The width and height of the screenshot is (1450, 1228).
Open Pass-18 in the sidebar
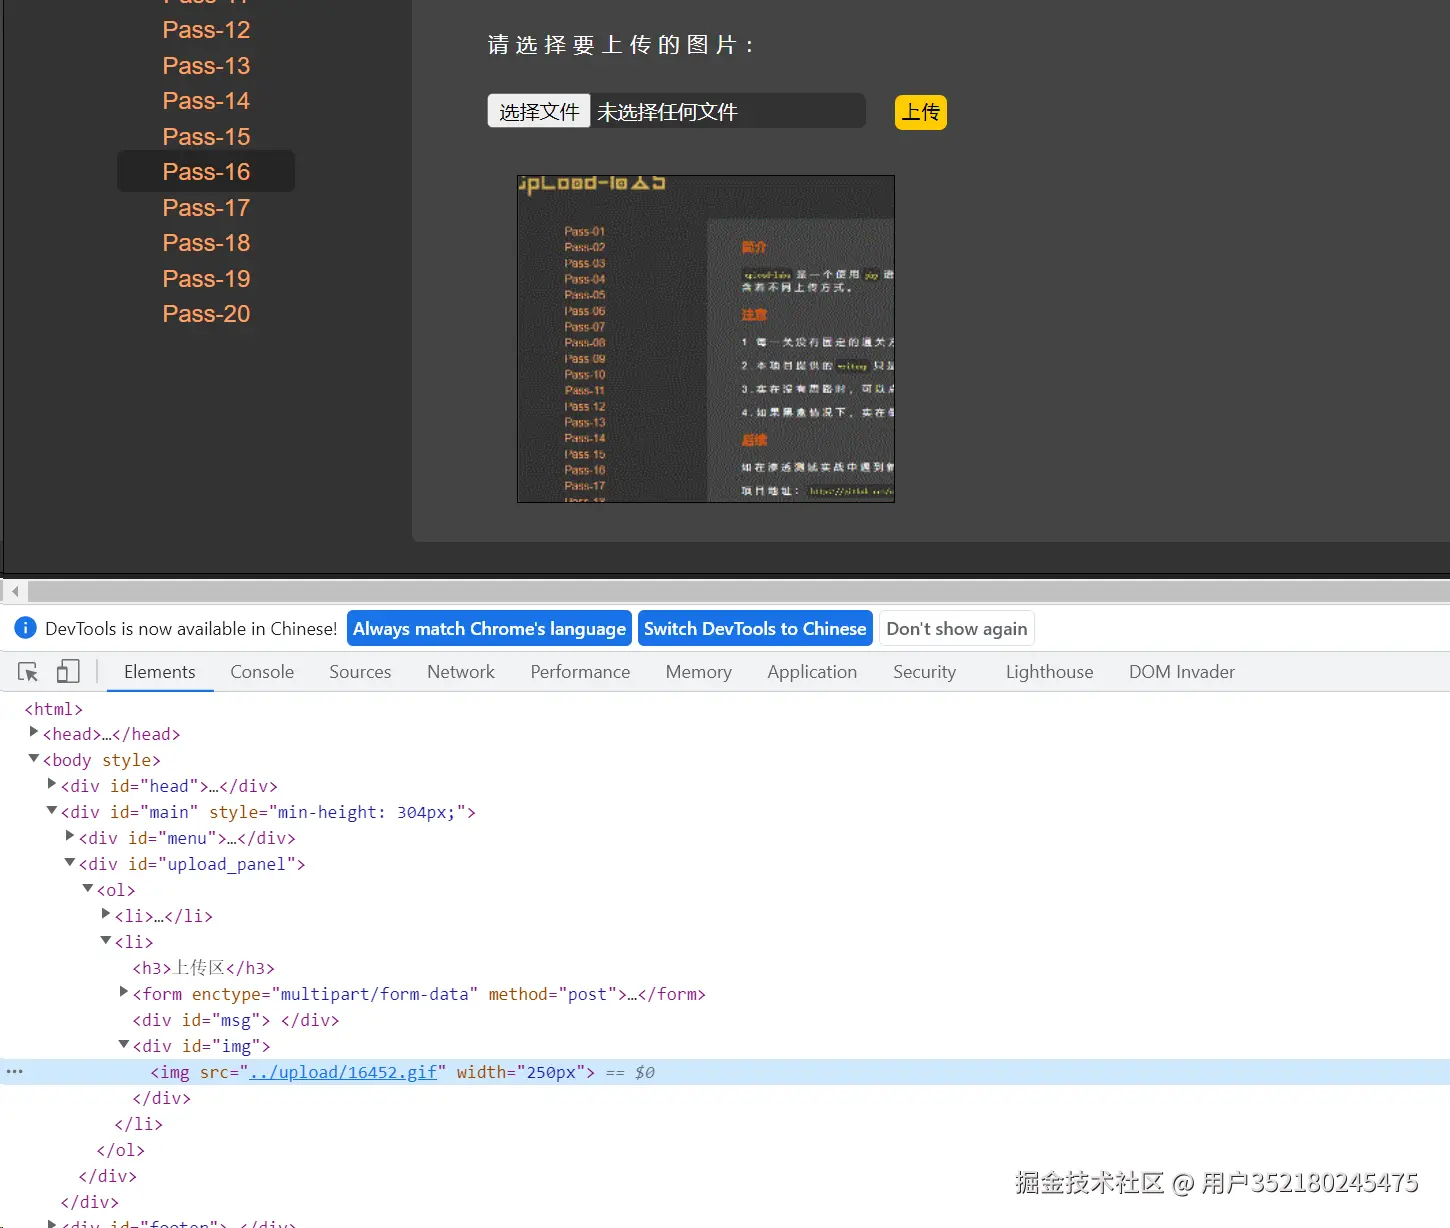206,243
